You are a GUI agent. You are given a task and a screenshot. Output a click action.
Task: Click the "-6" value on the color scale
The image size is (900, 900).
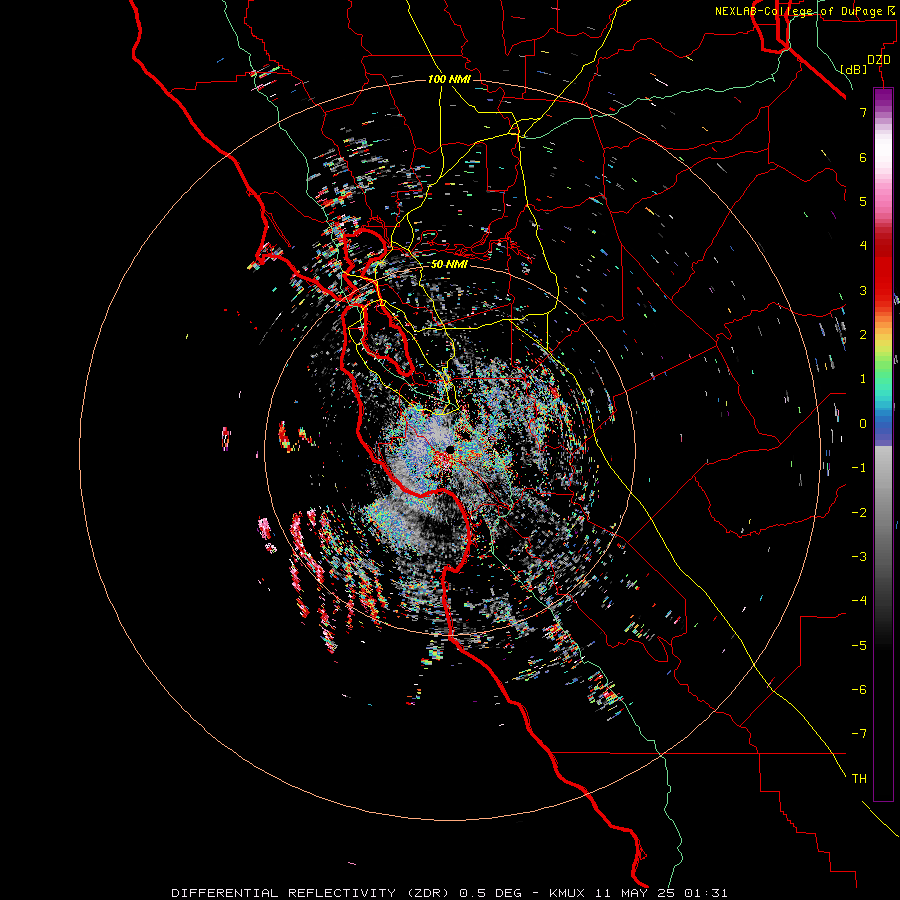[x=859, y=690]
